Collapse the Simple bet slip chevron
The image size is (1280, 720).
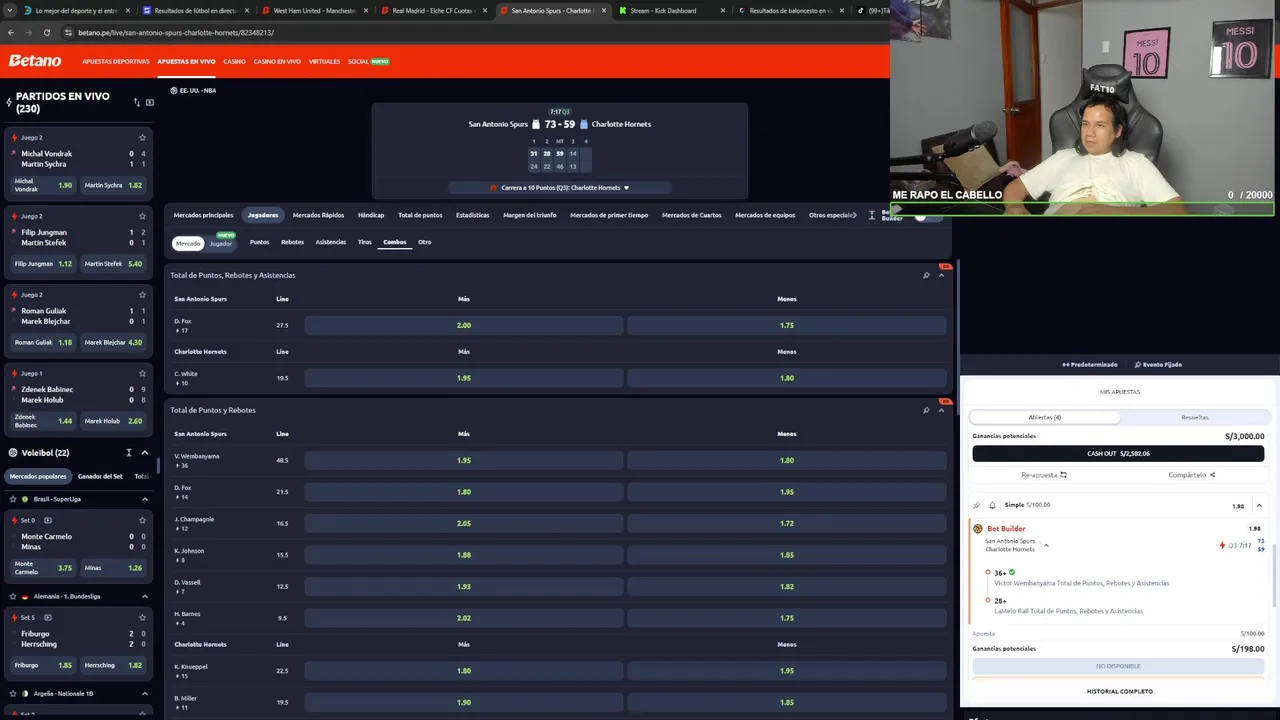(1259, 506)
